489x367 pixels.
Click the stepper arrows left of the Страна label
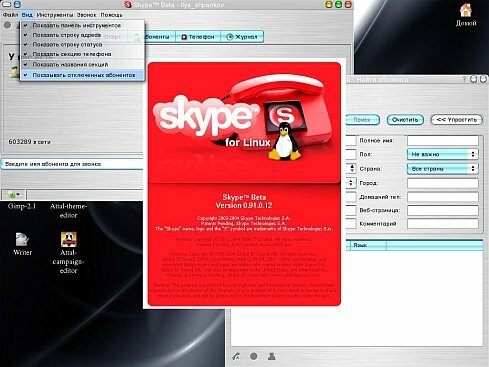pyautogui.click(x=352, y=168)
